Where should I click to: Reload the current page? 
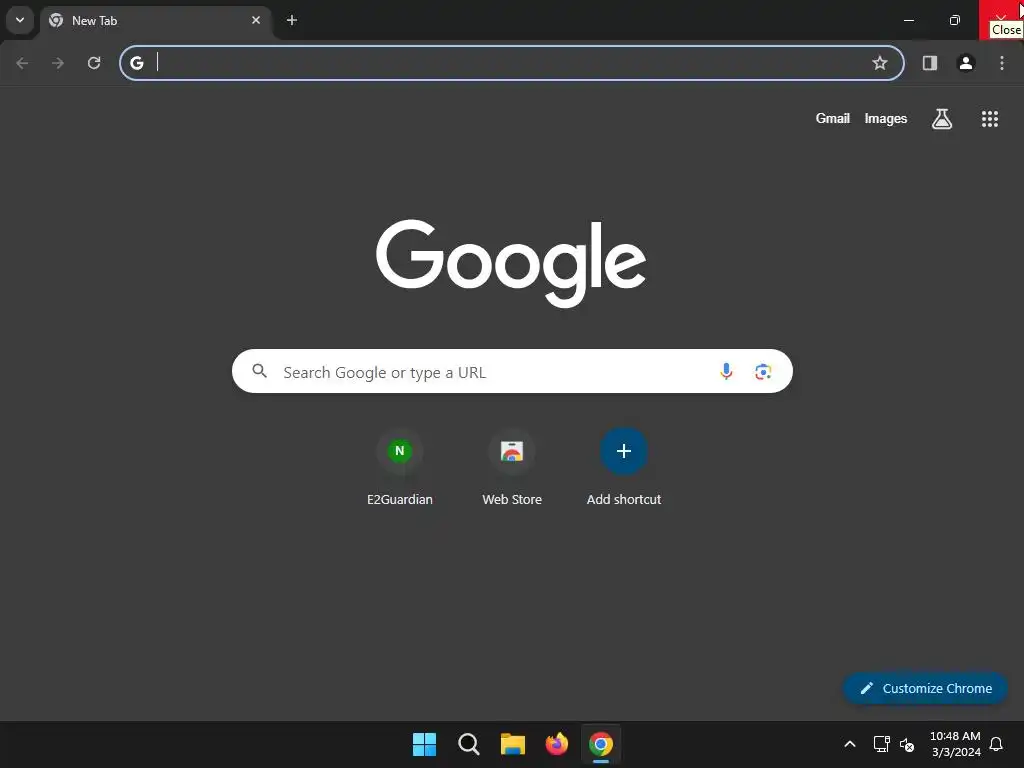coord(94,63)
